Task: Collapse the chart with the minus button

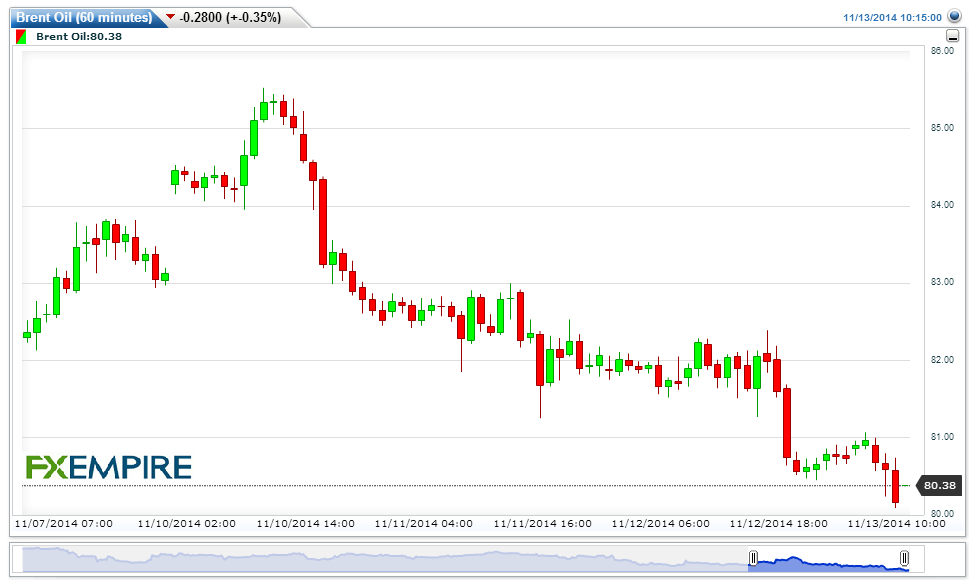Action: [952, 36]
